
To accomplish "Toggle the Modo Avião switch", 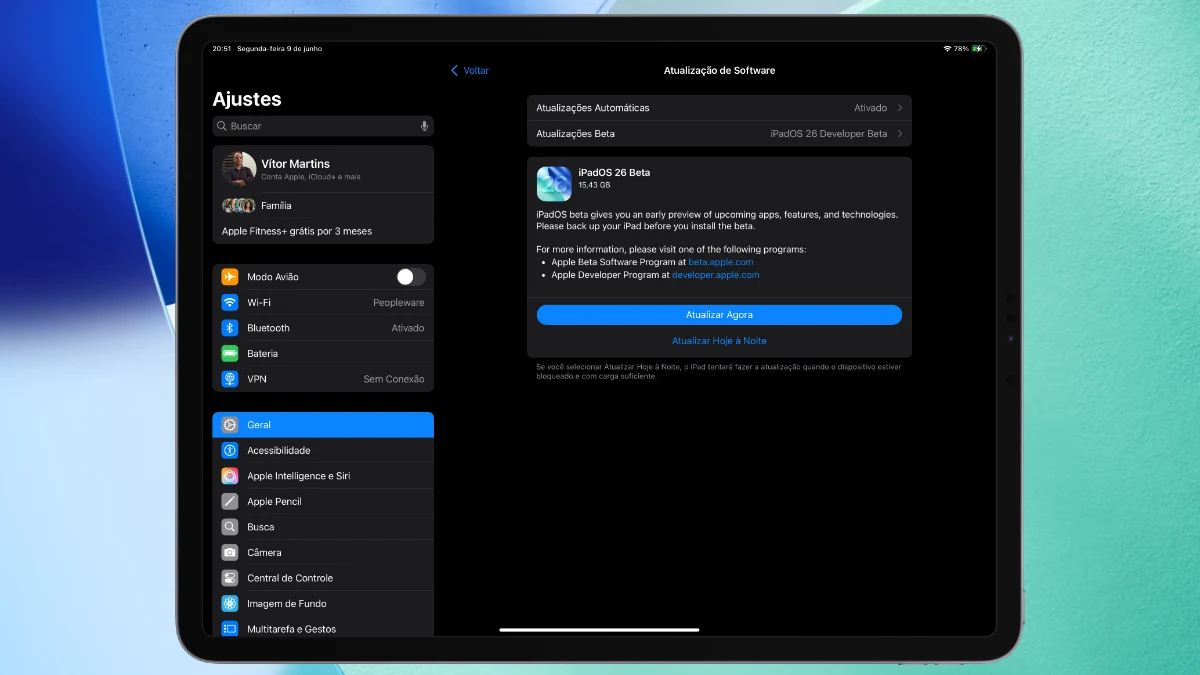I will (410, 277).
